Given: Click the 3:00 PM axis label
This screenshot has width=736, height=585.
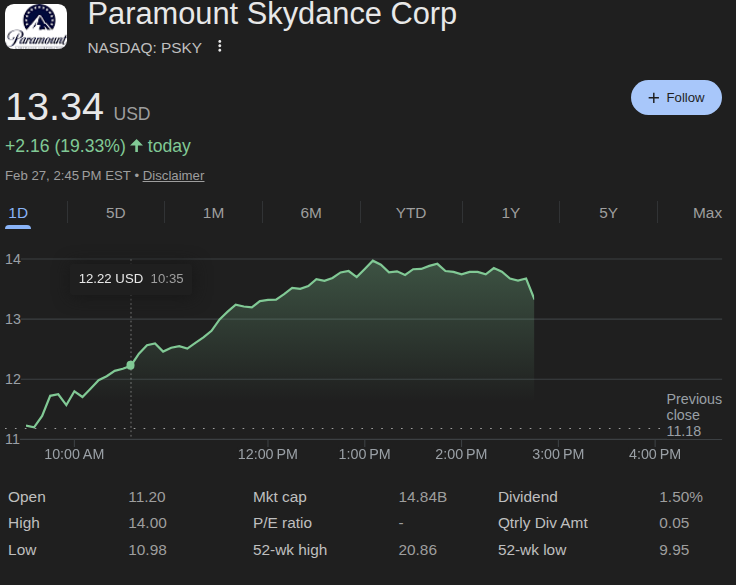Looking at the screenshot, I should tap(558, 454).
